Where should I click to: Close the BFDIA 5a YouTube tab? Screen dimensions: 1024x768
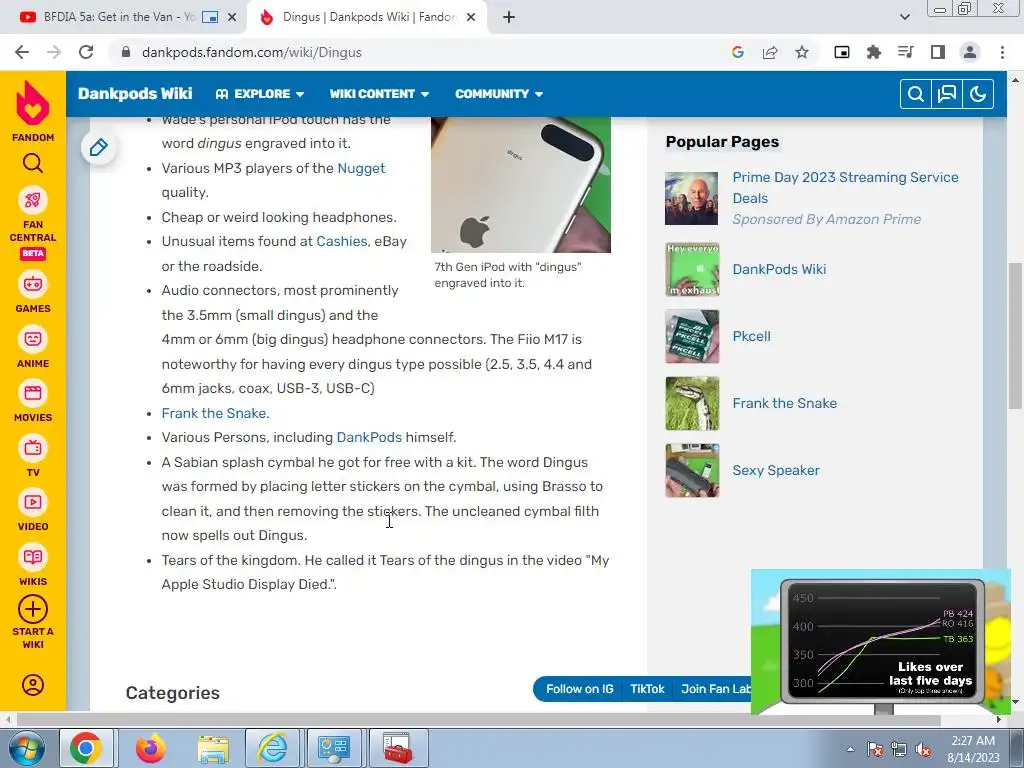pos(232,18)
